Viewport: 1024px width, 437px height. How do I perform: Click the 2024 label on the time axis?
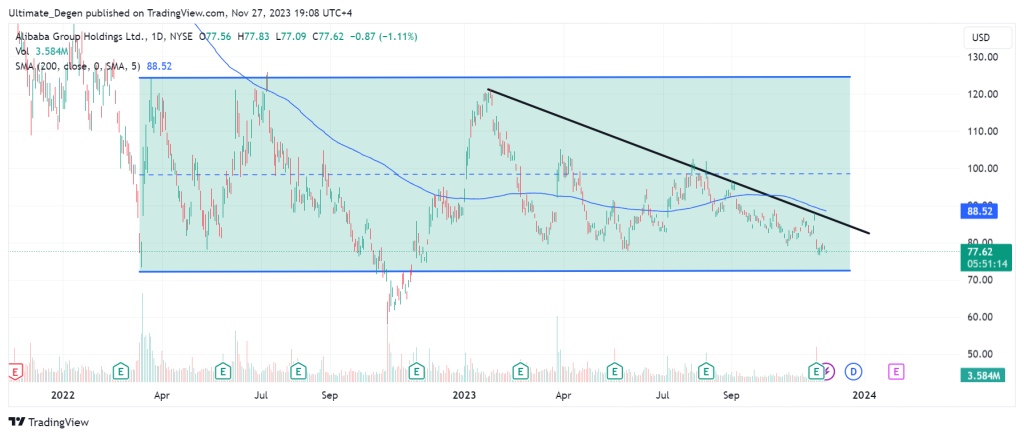(x=865, y=395)
